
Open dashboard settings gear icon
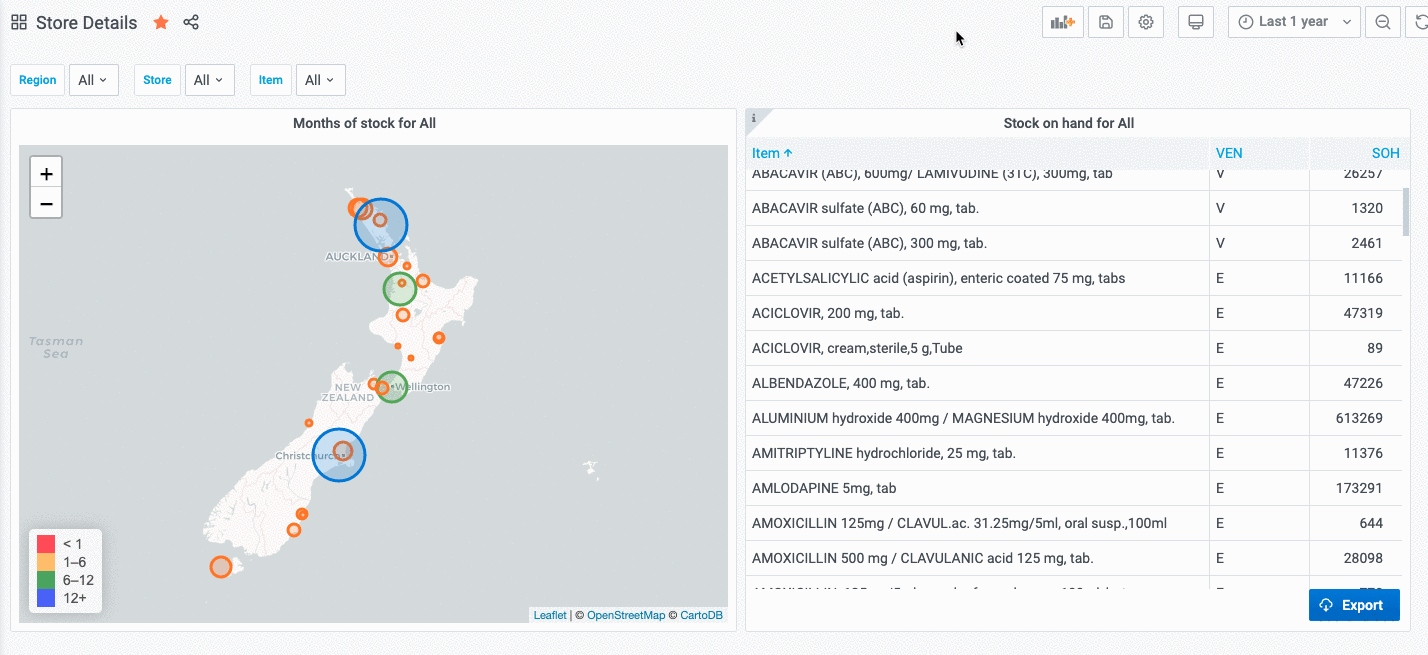[x=1146, y=22]
